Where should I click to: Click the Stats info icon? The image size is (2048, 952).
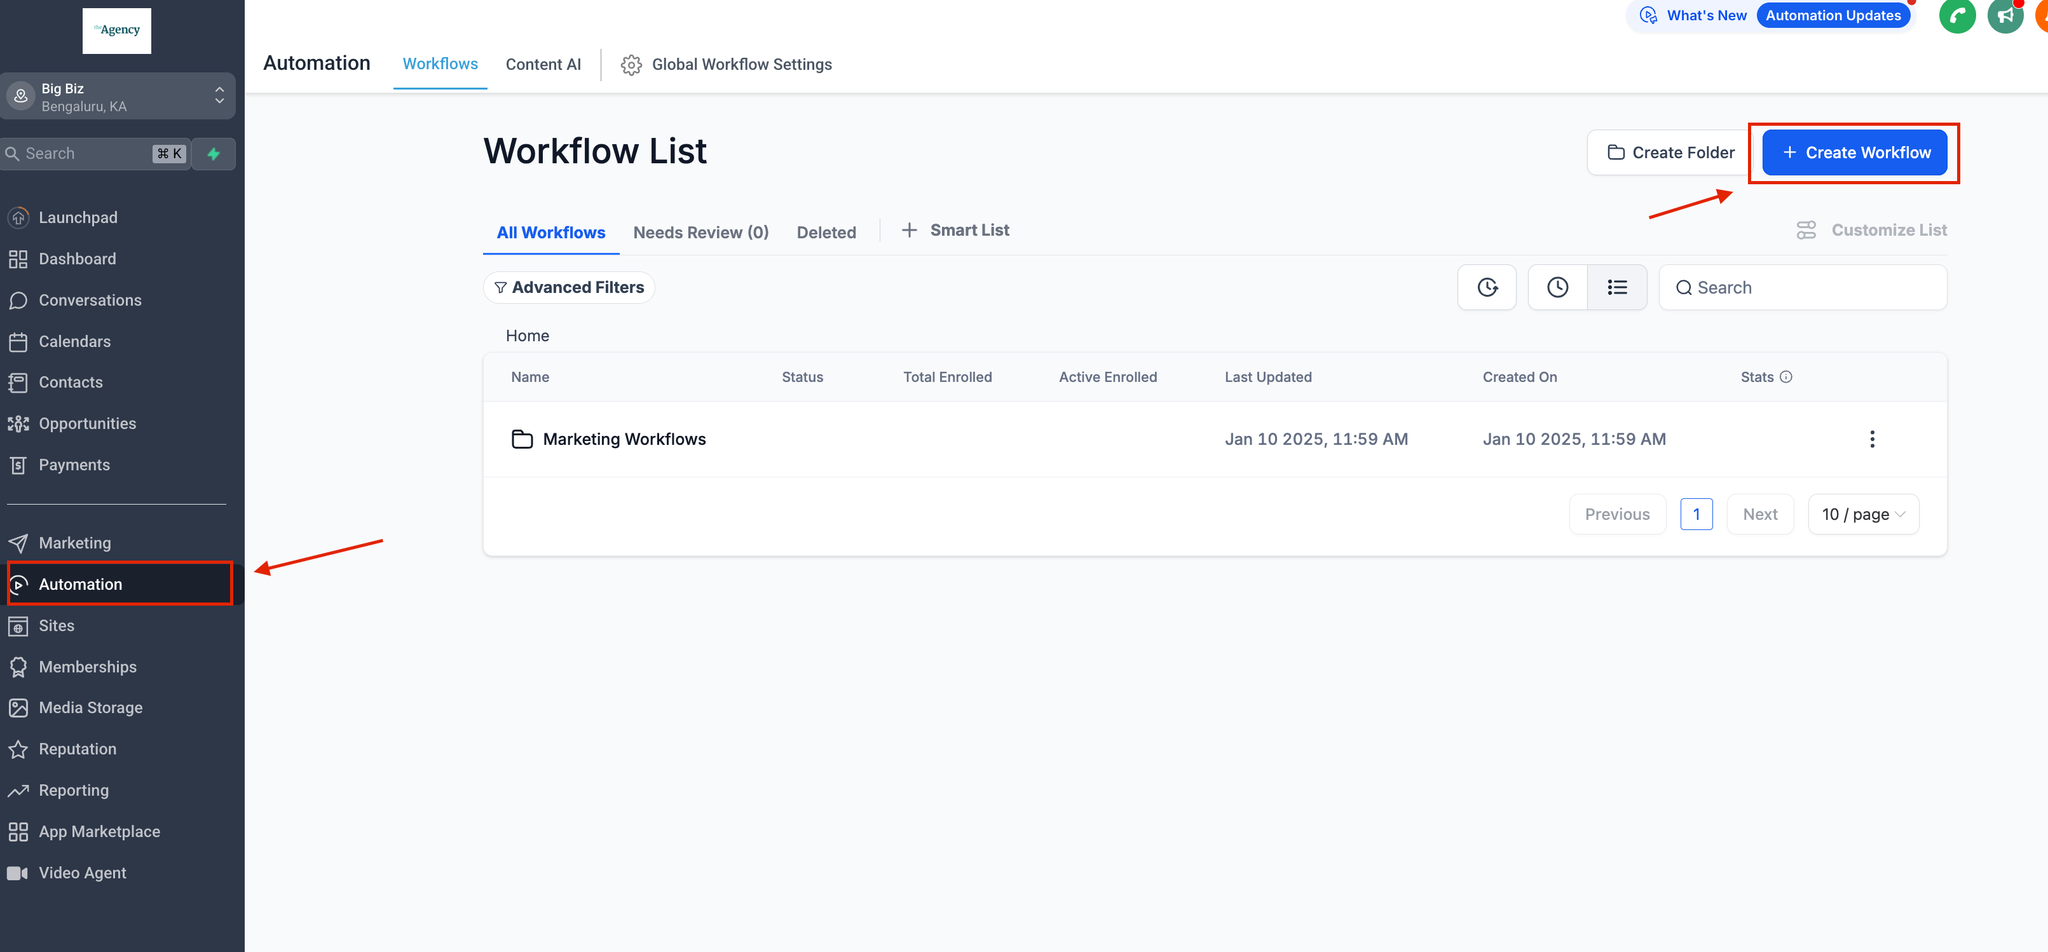1786,377
